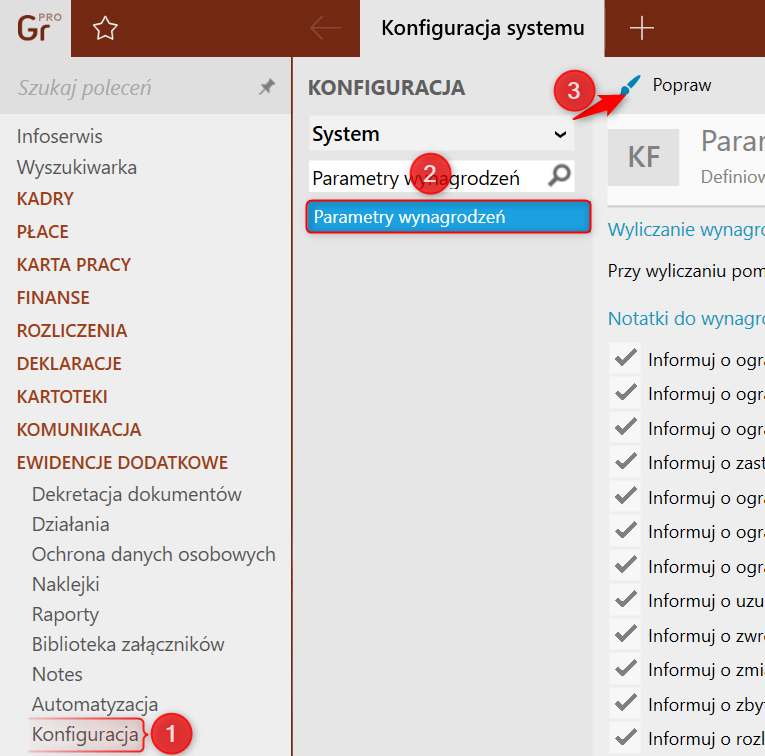Open a new tab with plus icon

tap(641, 29)
